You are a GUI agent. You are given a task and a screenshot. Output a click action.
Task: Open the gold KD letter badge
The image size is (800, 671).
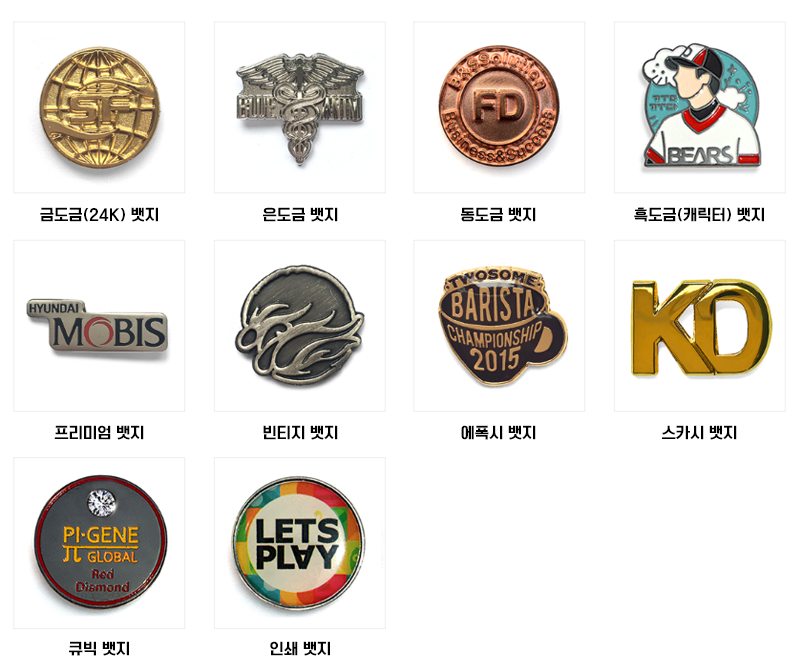699,326
